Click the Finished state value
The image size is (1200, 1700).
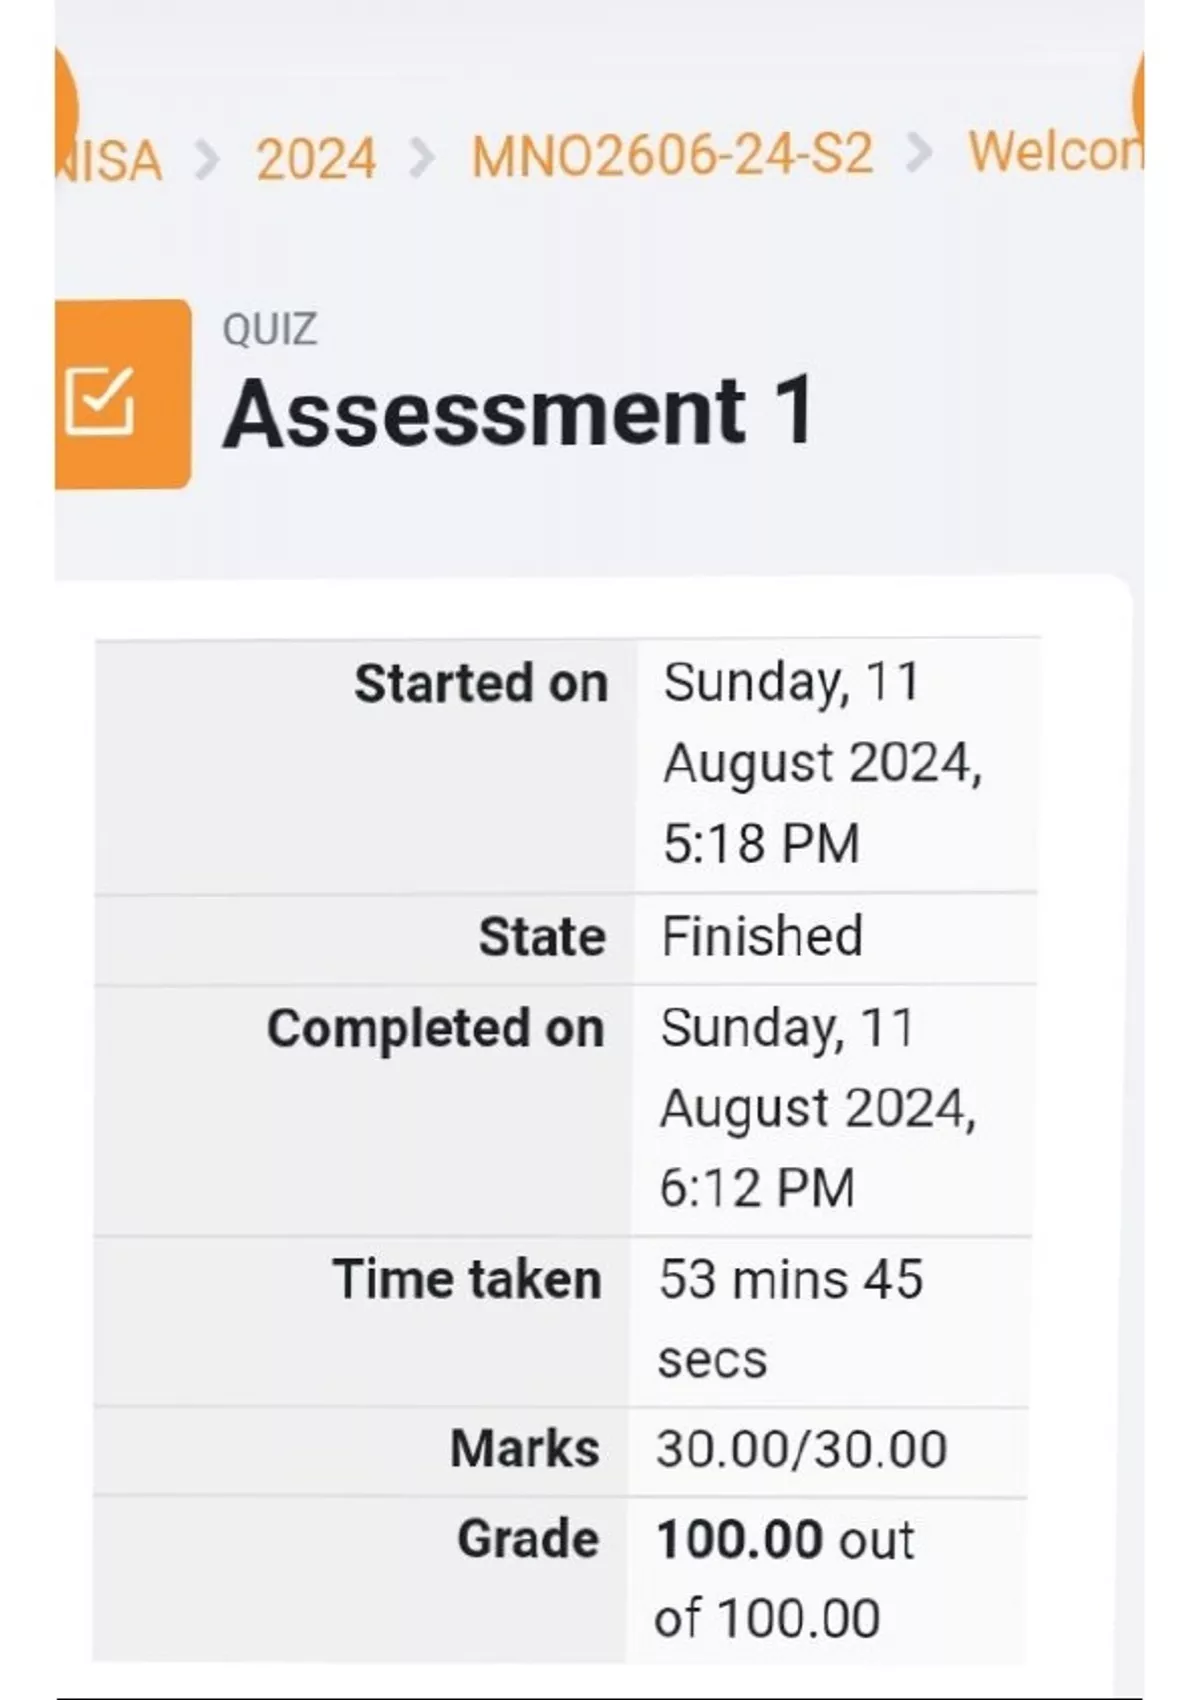tap(762, 937)
